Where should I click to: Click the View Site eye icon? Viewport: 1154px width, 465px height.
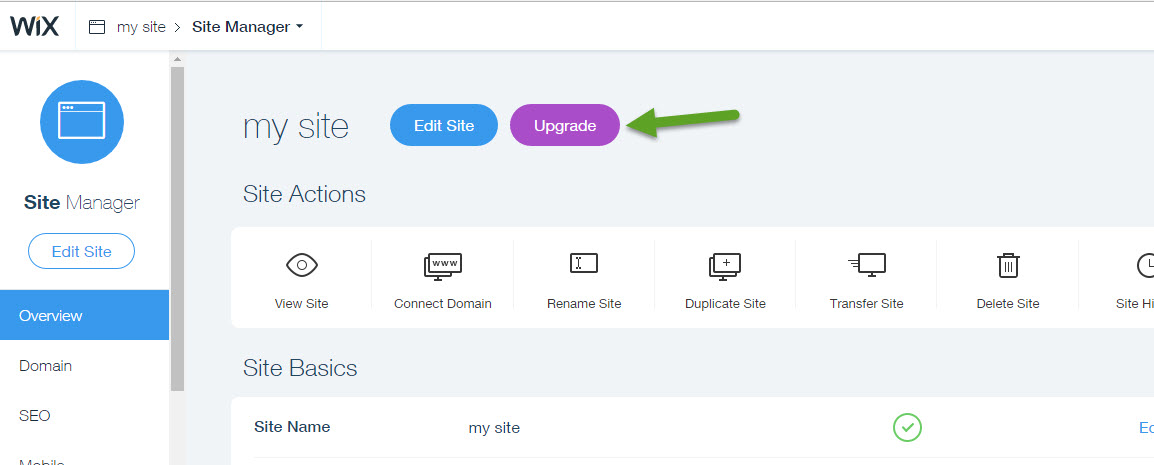[x=302, y=264]
